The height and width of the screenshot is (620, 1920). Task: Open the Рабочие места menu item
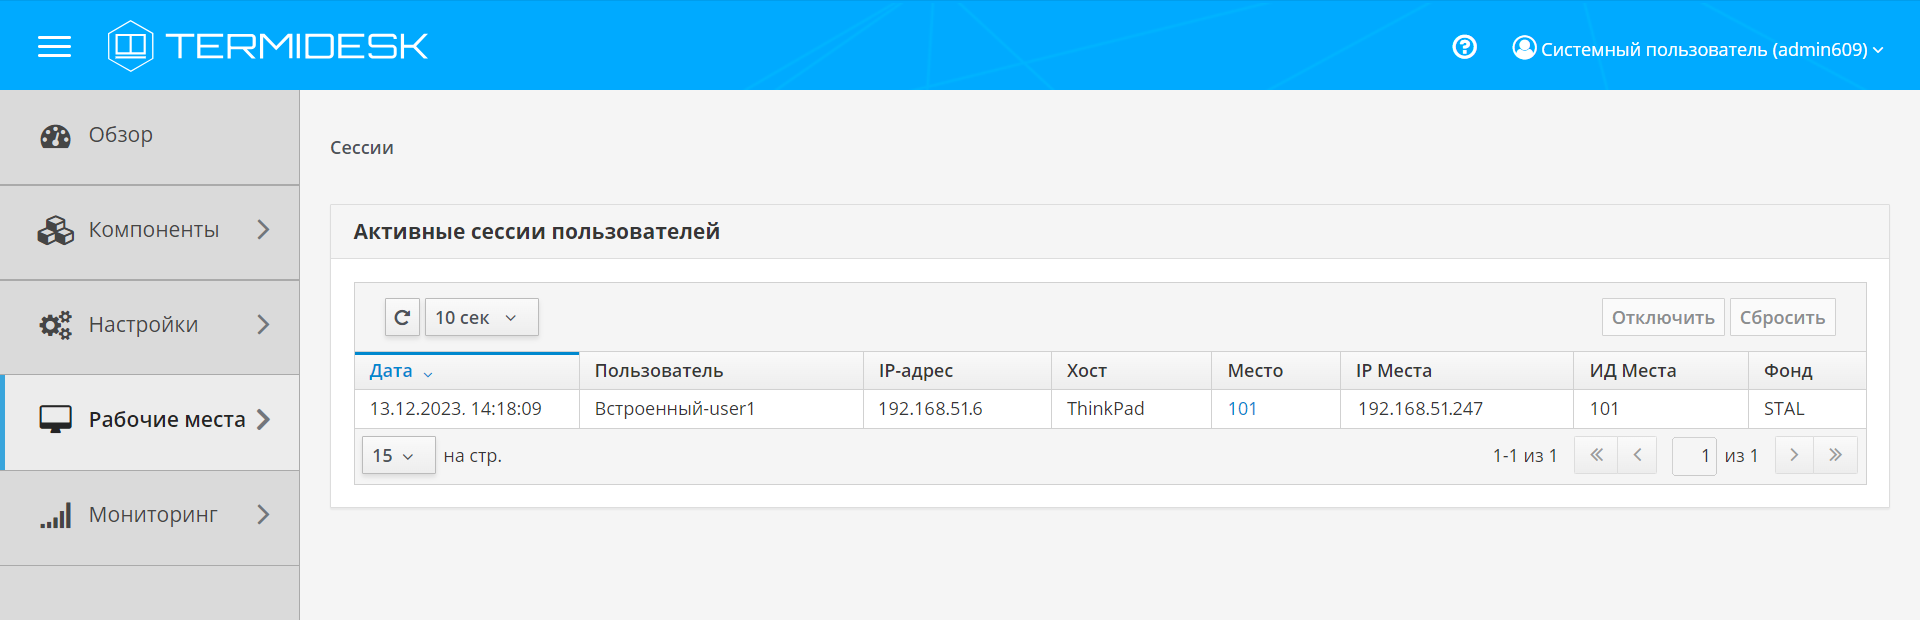coord(150,422)
